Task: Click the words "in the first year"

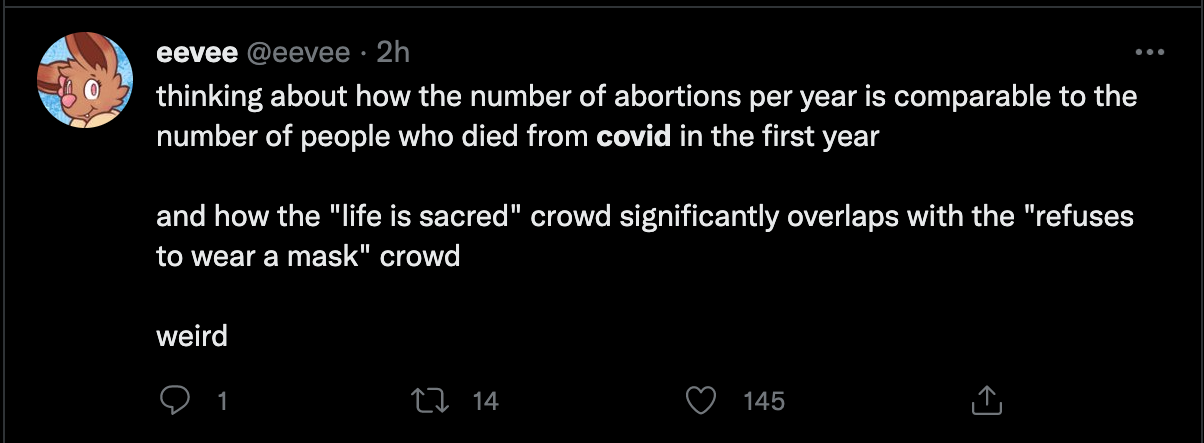Action: [778, 136]
